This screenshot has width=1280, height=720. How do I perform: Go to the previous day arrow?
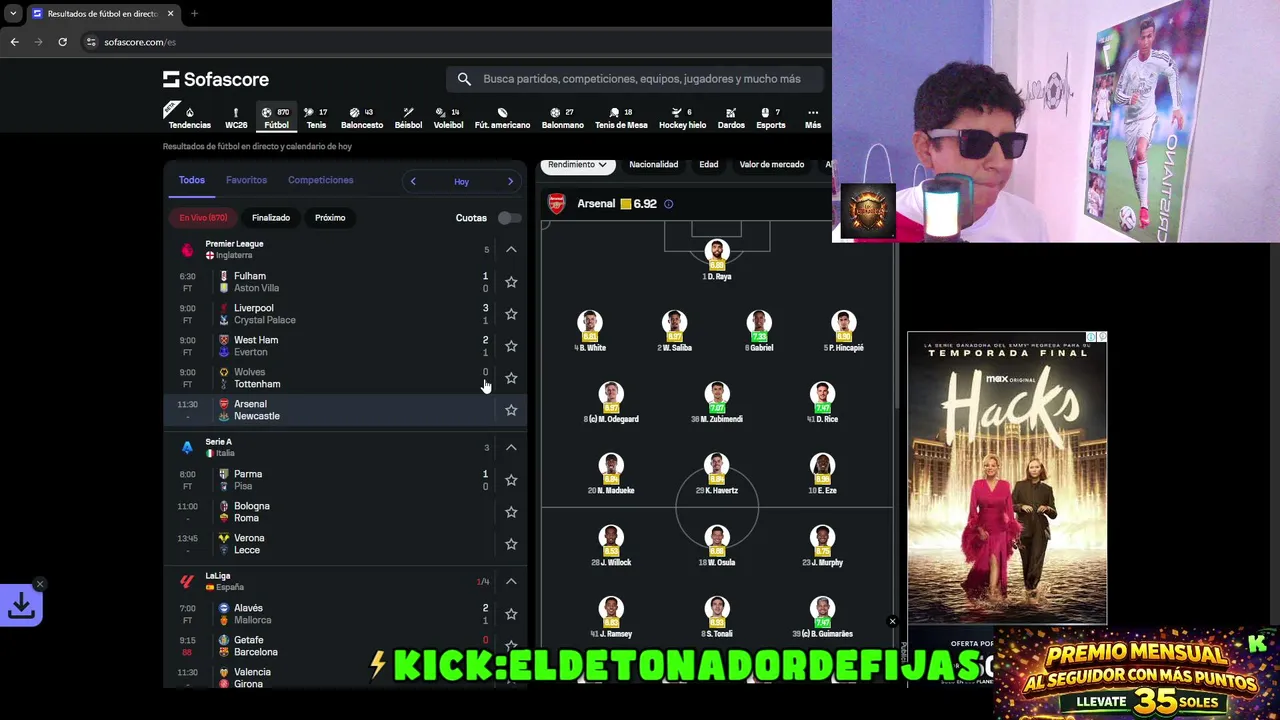click(413, 181)
